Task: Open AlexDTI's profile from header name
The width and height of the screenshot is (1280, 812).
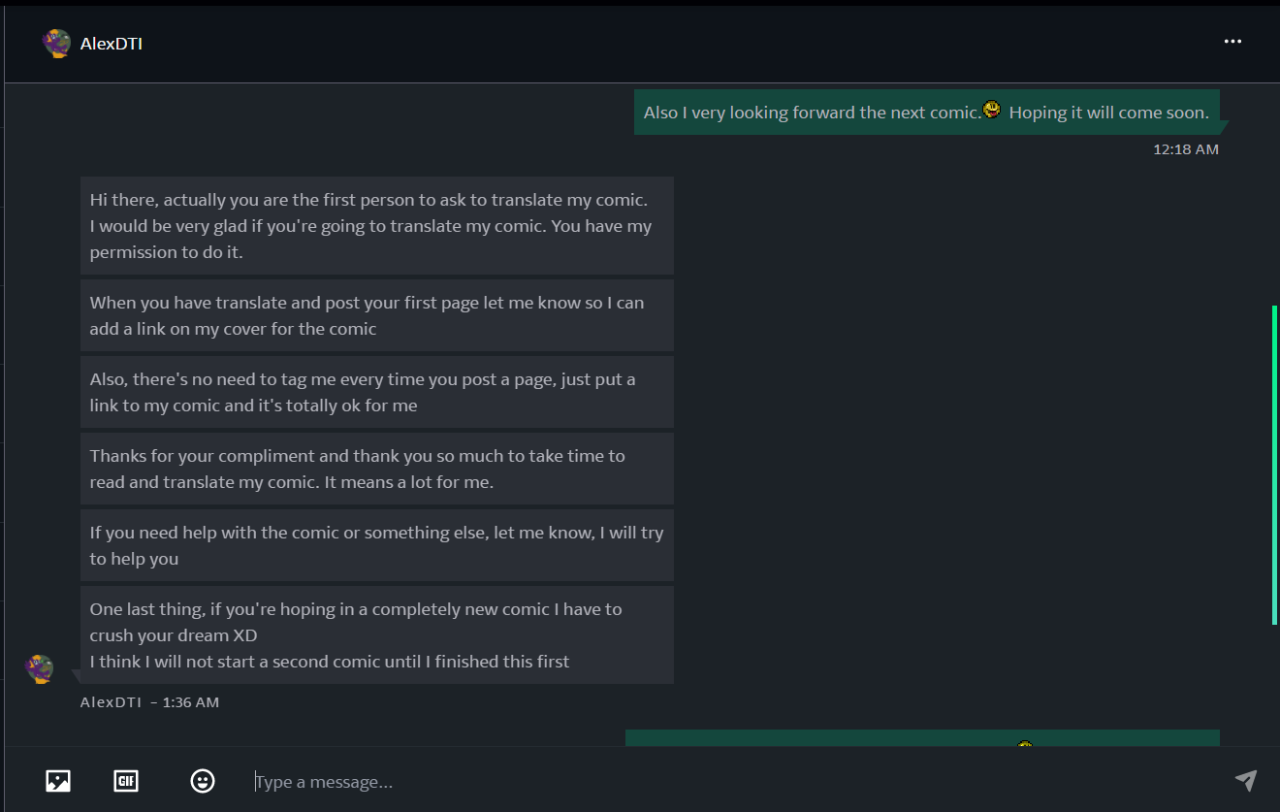Action: [111, 44]
